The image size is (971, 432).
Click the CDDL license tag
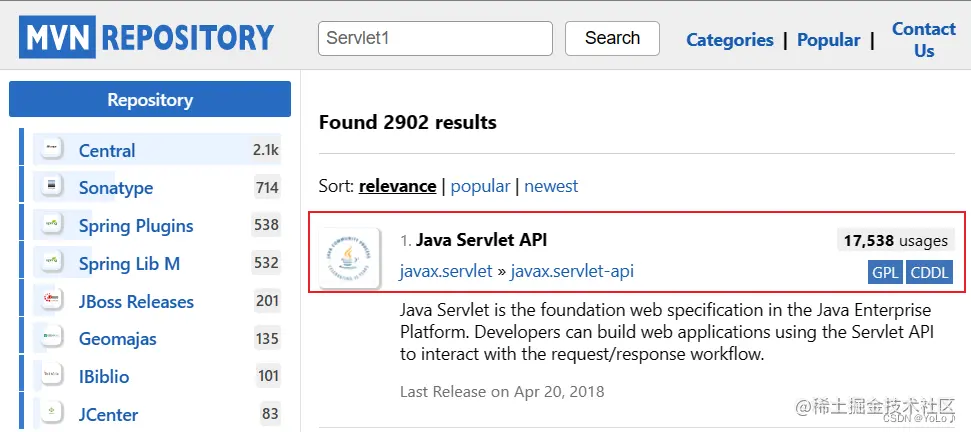coord(929,272)
